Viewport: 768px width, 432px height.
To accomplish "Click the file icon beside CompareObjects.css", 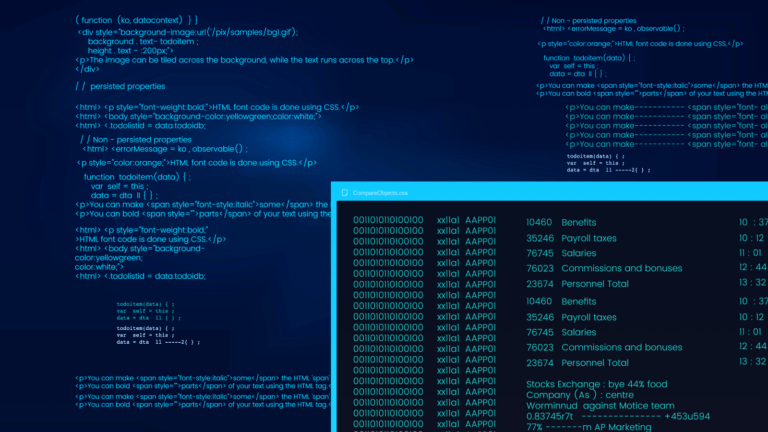I will (345, 193).
